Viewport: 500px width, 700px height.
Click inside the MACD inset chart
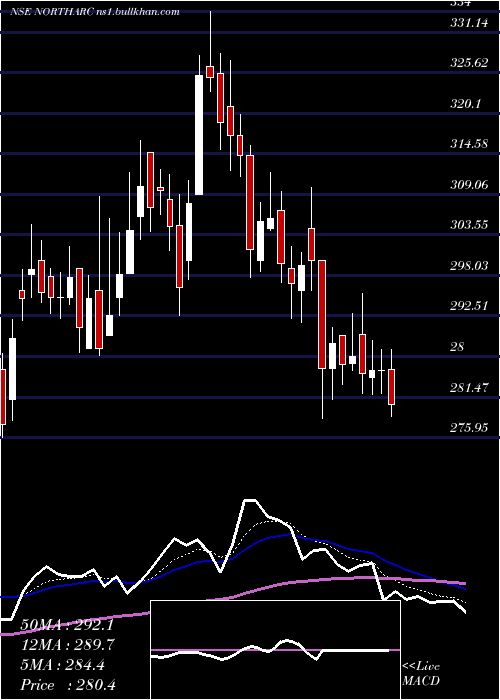coord(275,650)
